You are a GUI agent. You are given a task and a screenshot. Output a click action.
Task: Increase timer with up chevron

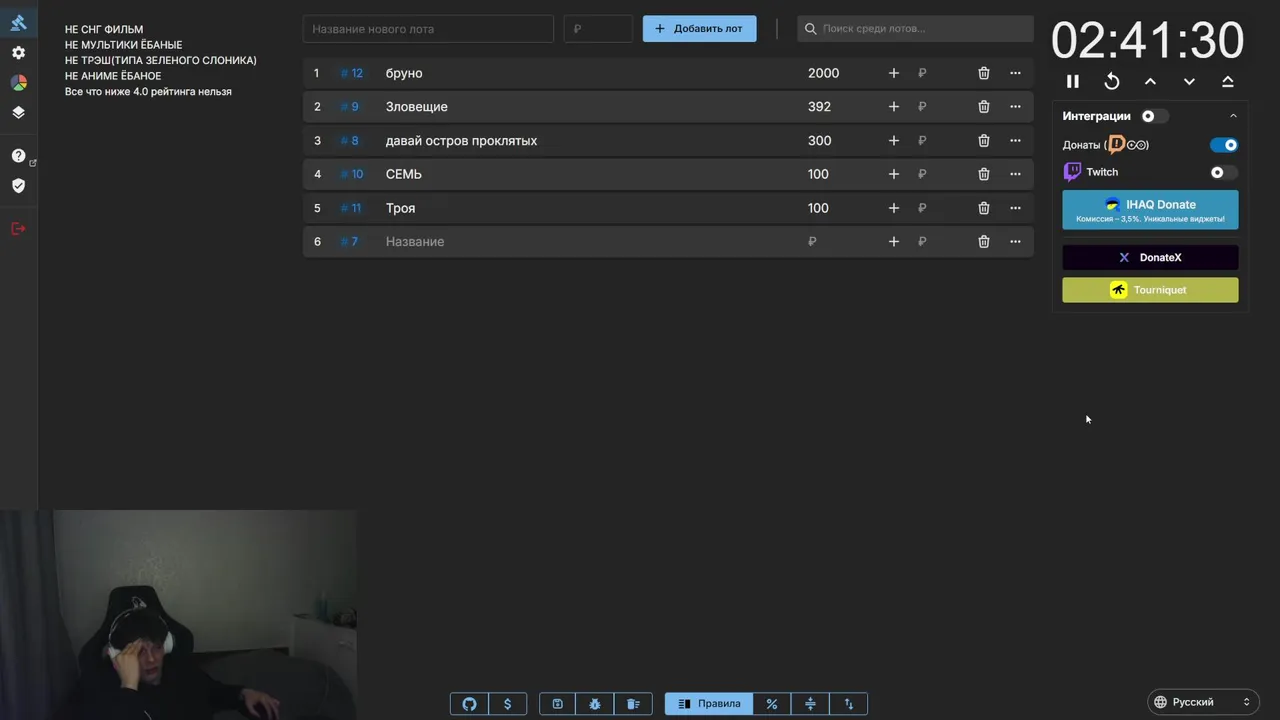coord(1150,82)
